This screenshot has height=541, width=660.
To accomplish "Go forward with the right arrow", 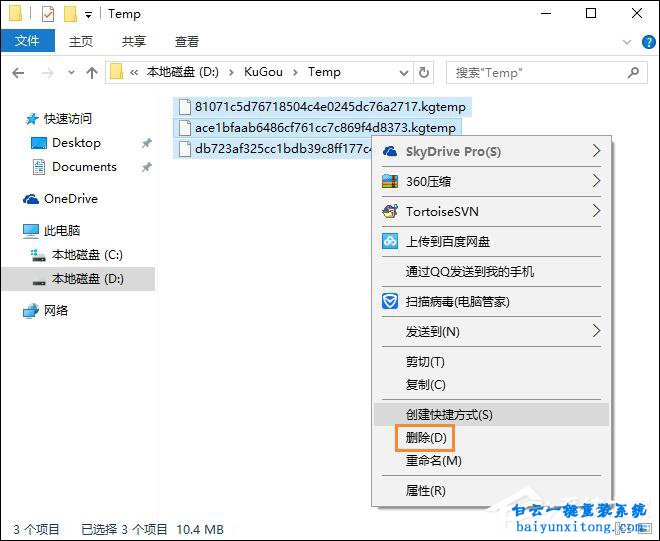I will coord(47,73).
